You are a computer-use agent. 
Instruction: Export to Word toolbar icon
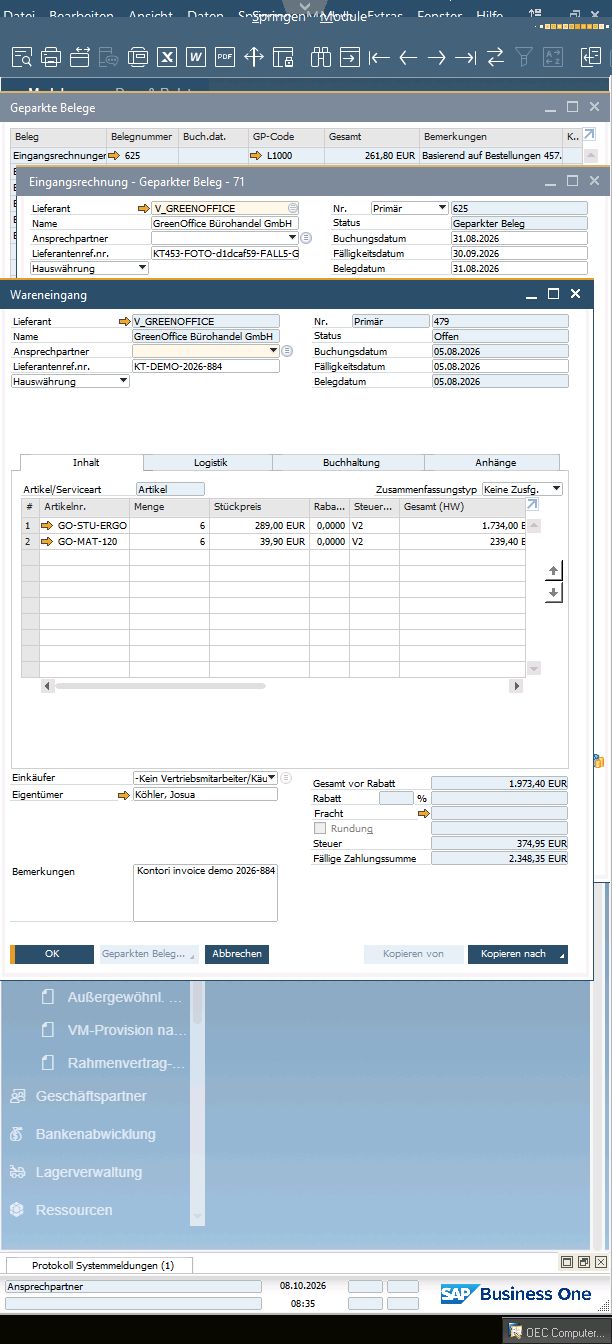click(196, 57)
